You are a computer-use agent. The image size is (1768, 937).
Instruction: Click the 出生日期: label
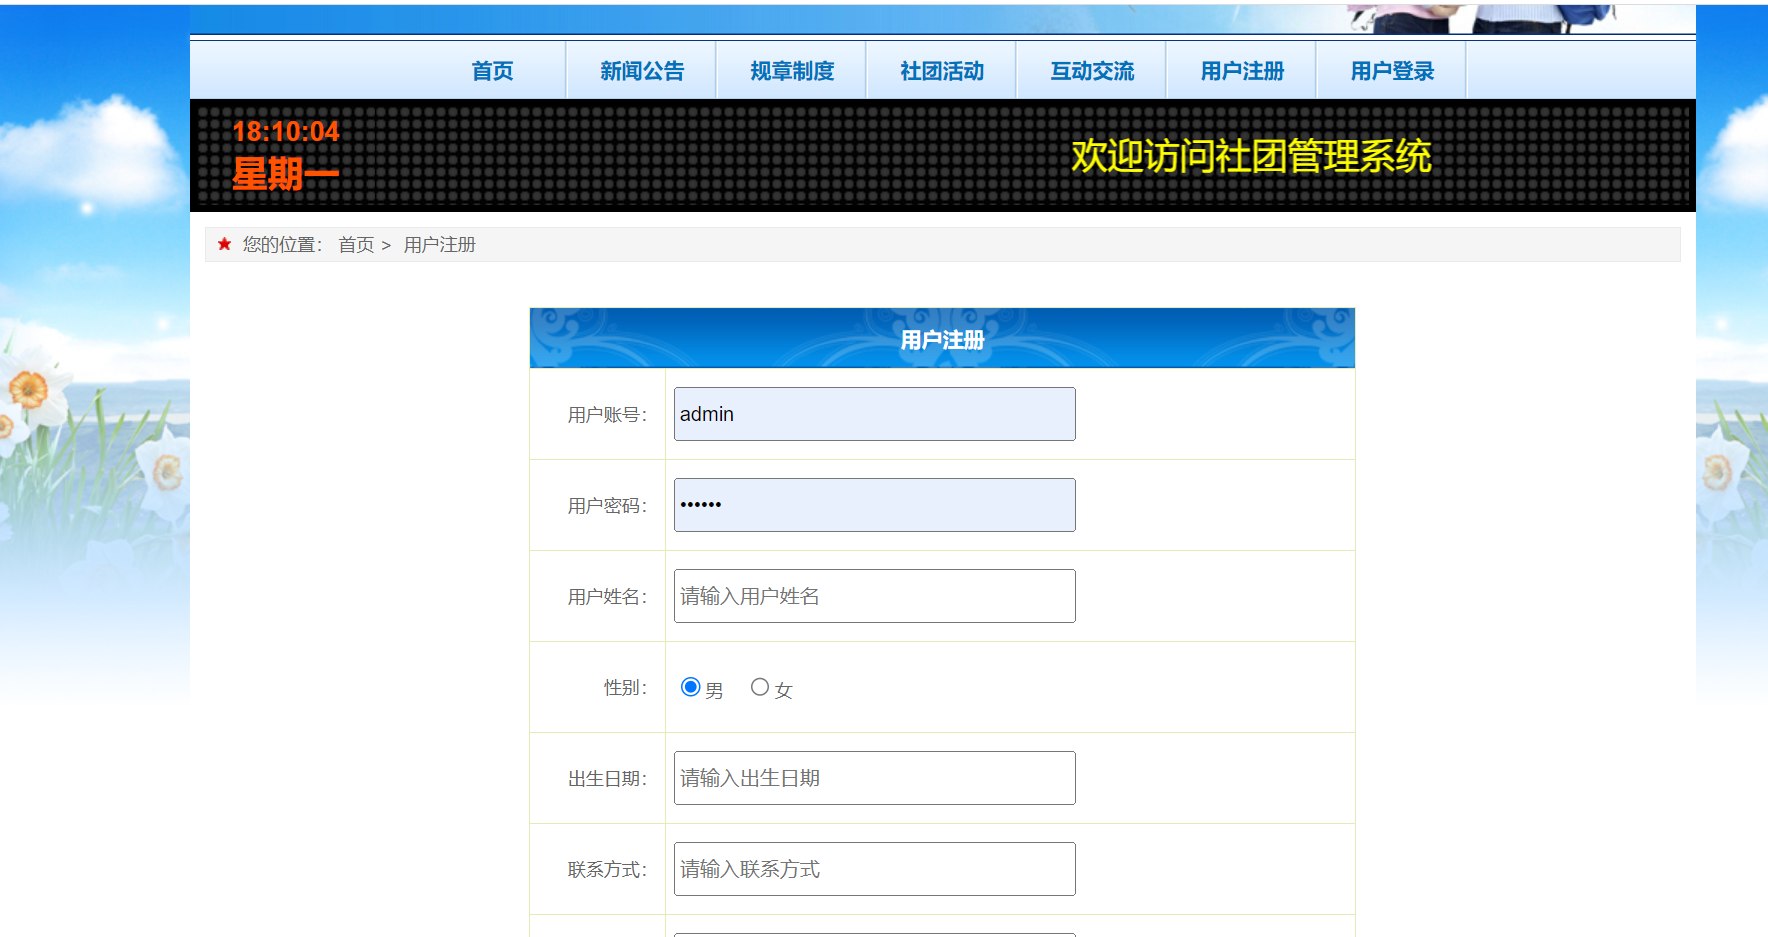click(608, 779)
